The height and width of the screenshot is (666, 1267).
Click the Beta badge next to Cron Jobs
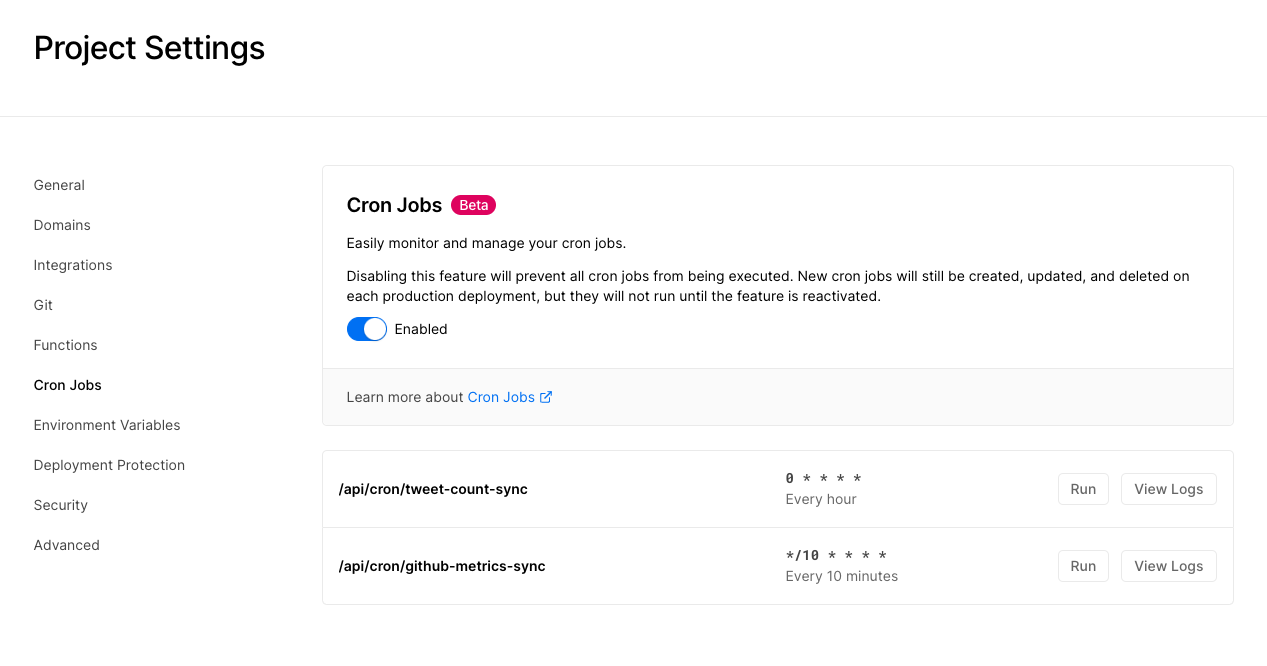[472, 204]
